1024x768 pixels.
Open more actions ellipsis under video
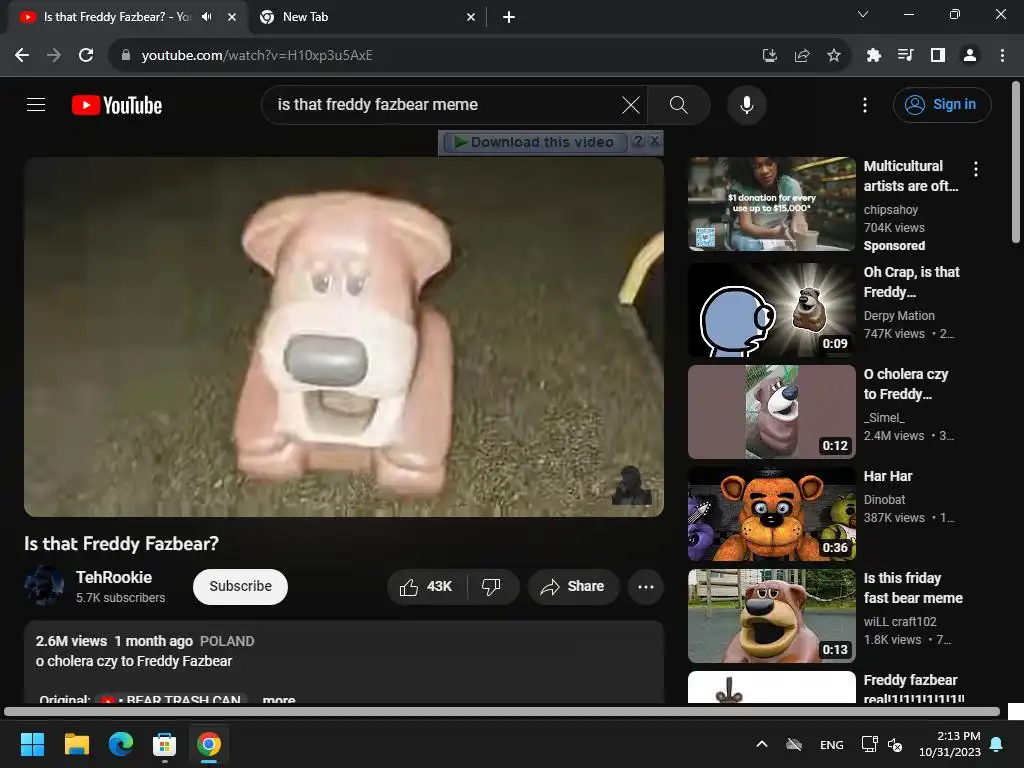(x=646, y=586)
